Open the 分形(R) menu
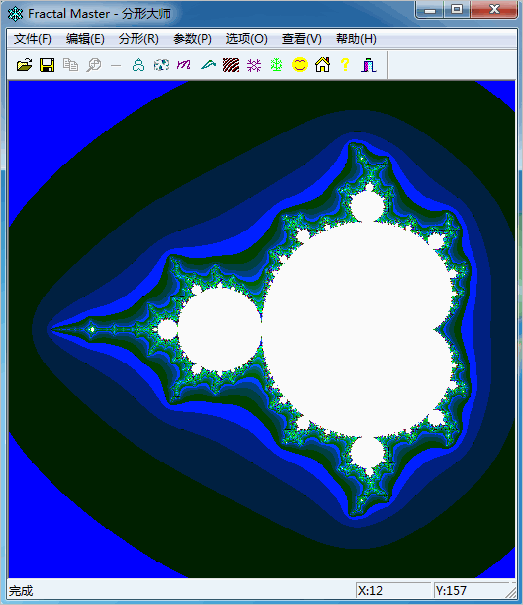Screen dimensions: 523x605 pos(139,39)
